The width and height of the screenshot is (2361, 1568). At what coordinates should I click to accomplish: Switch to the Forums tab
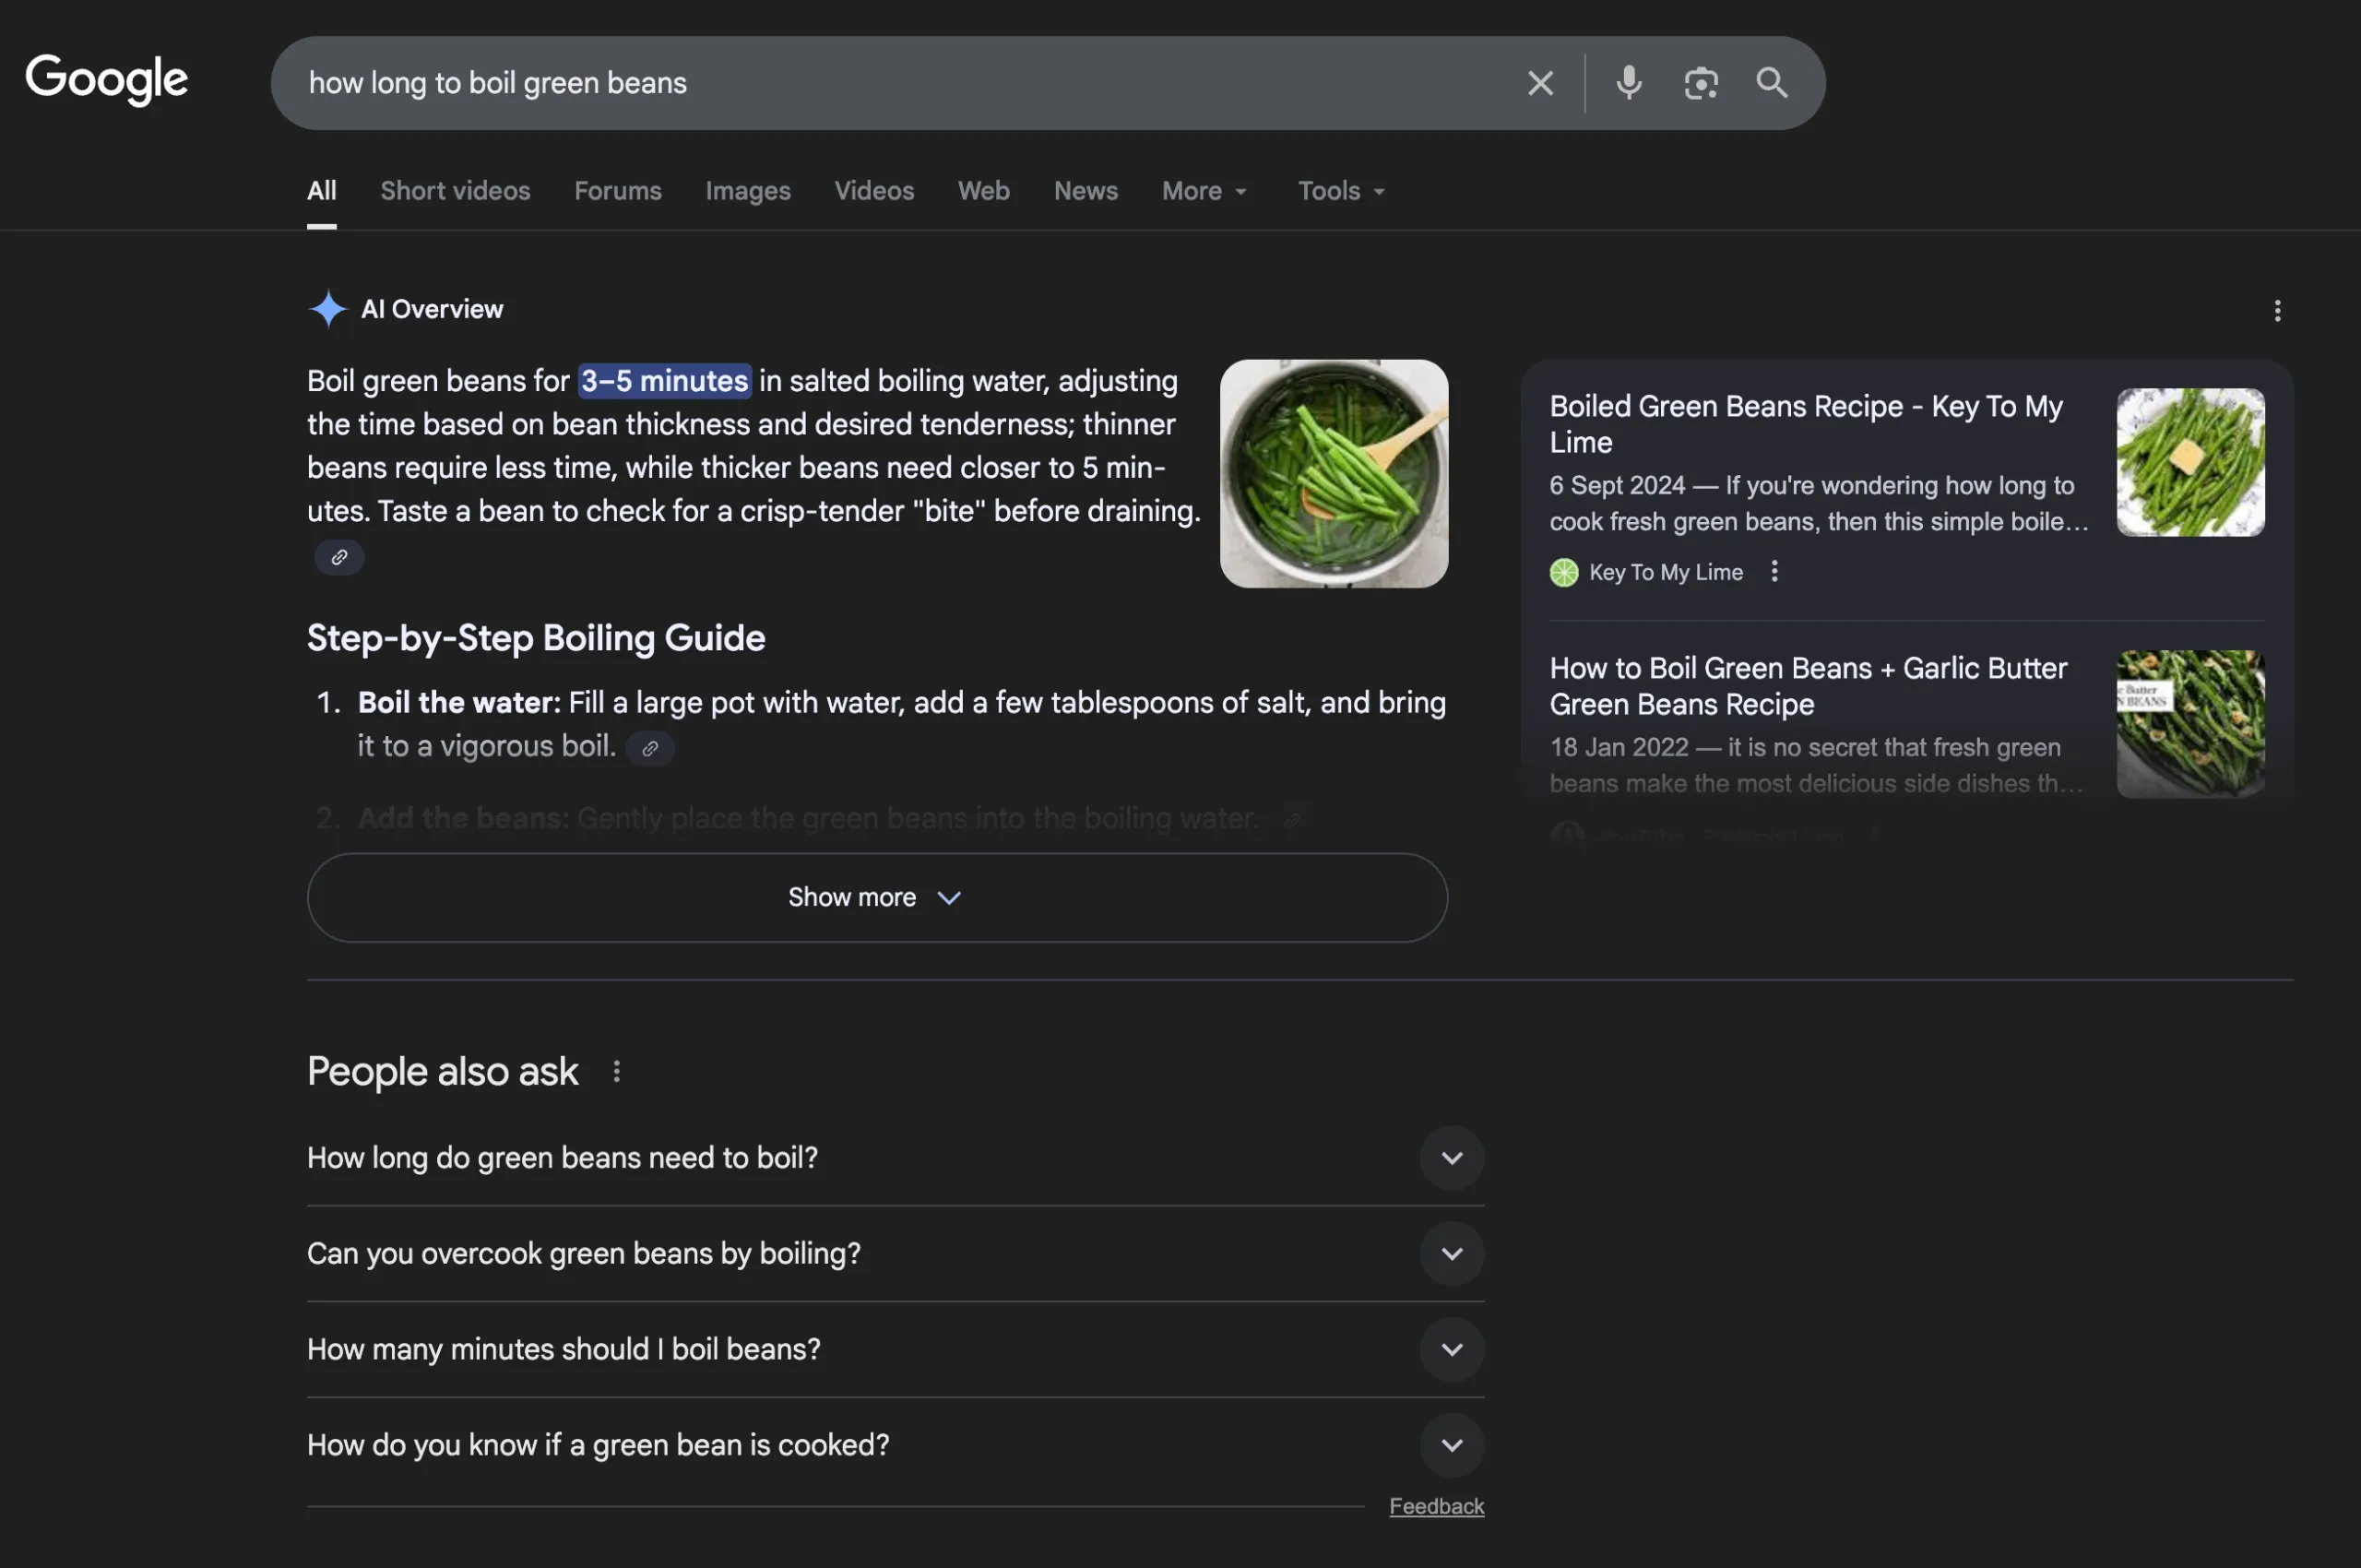point(618,191)
